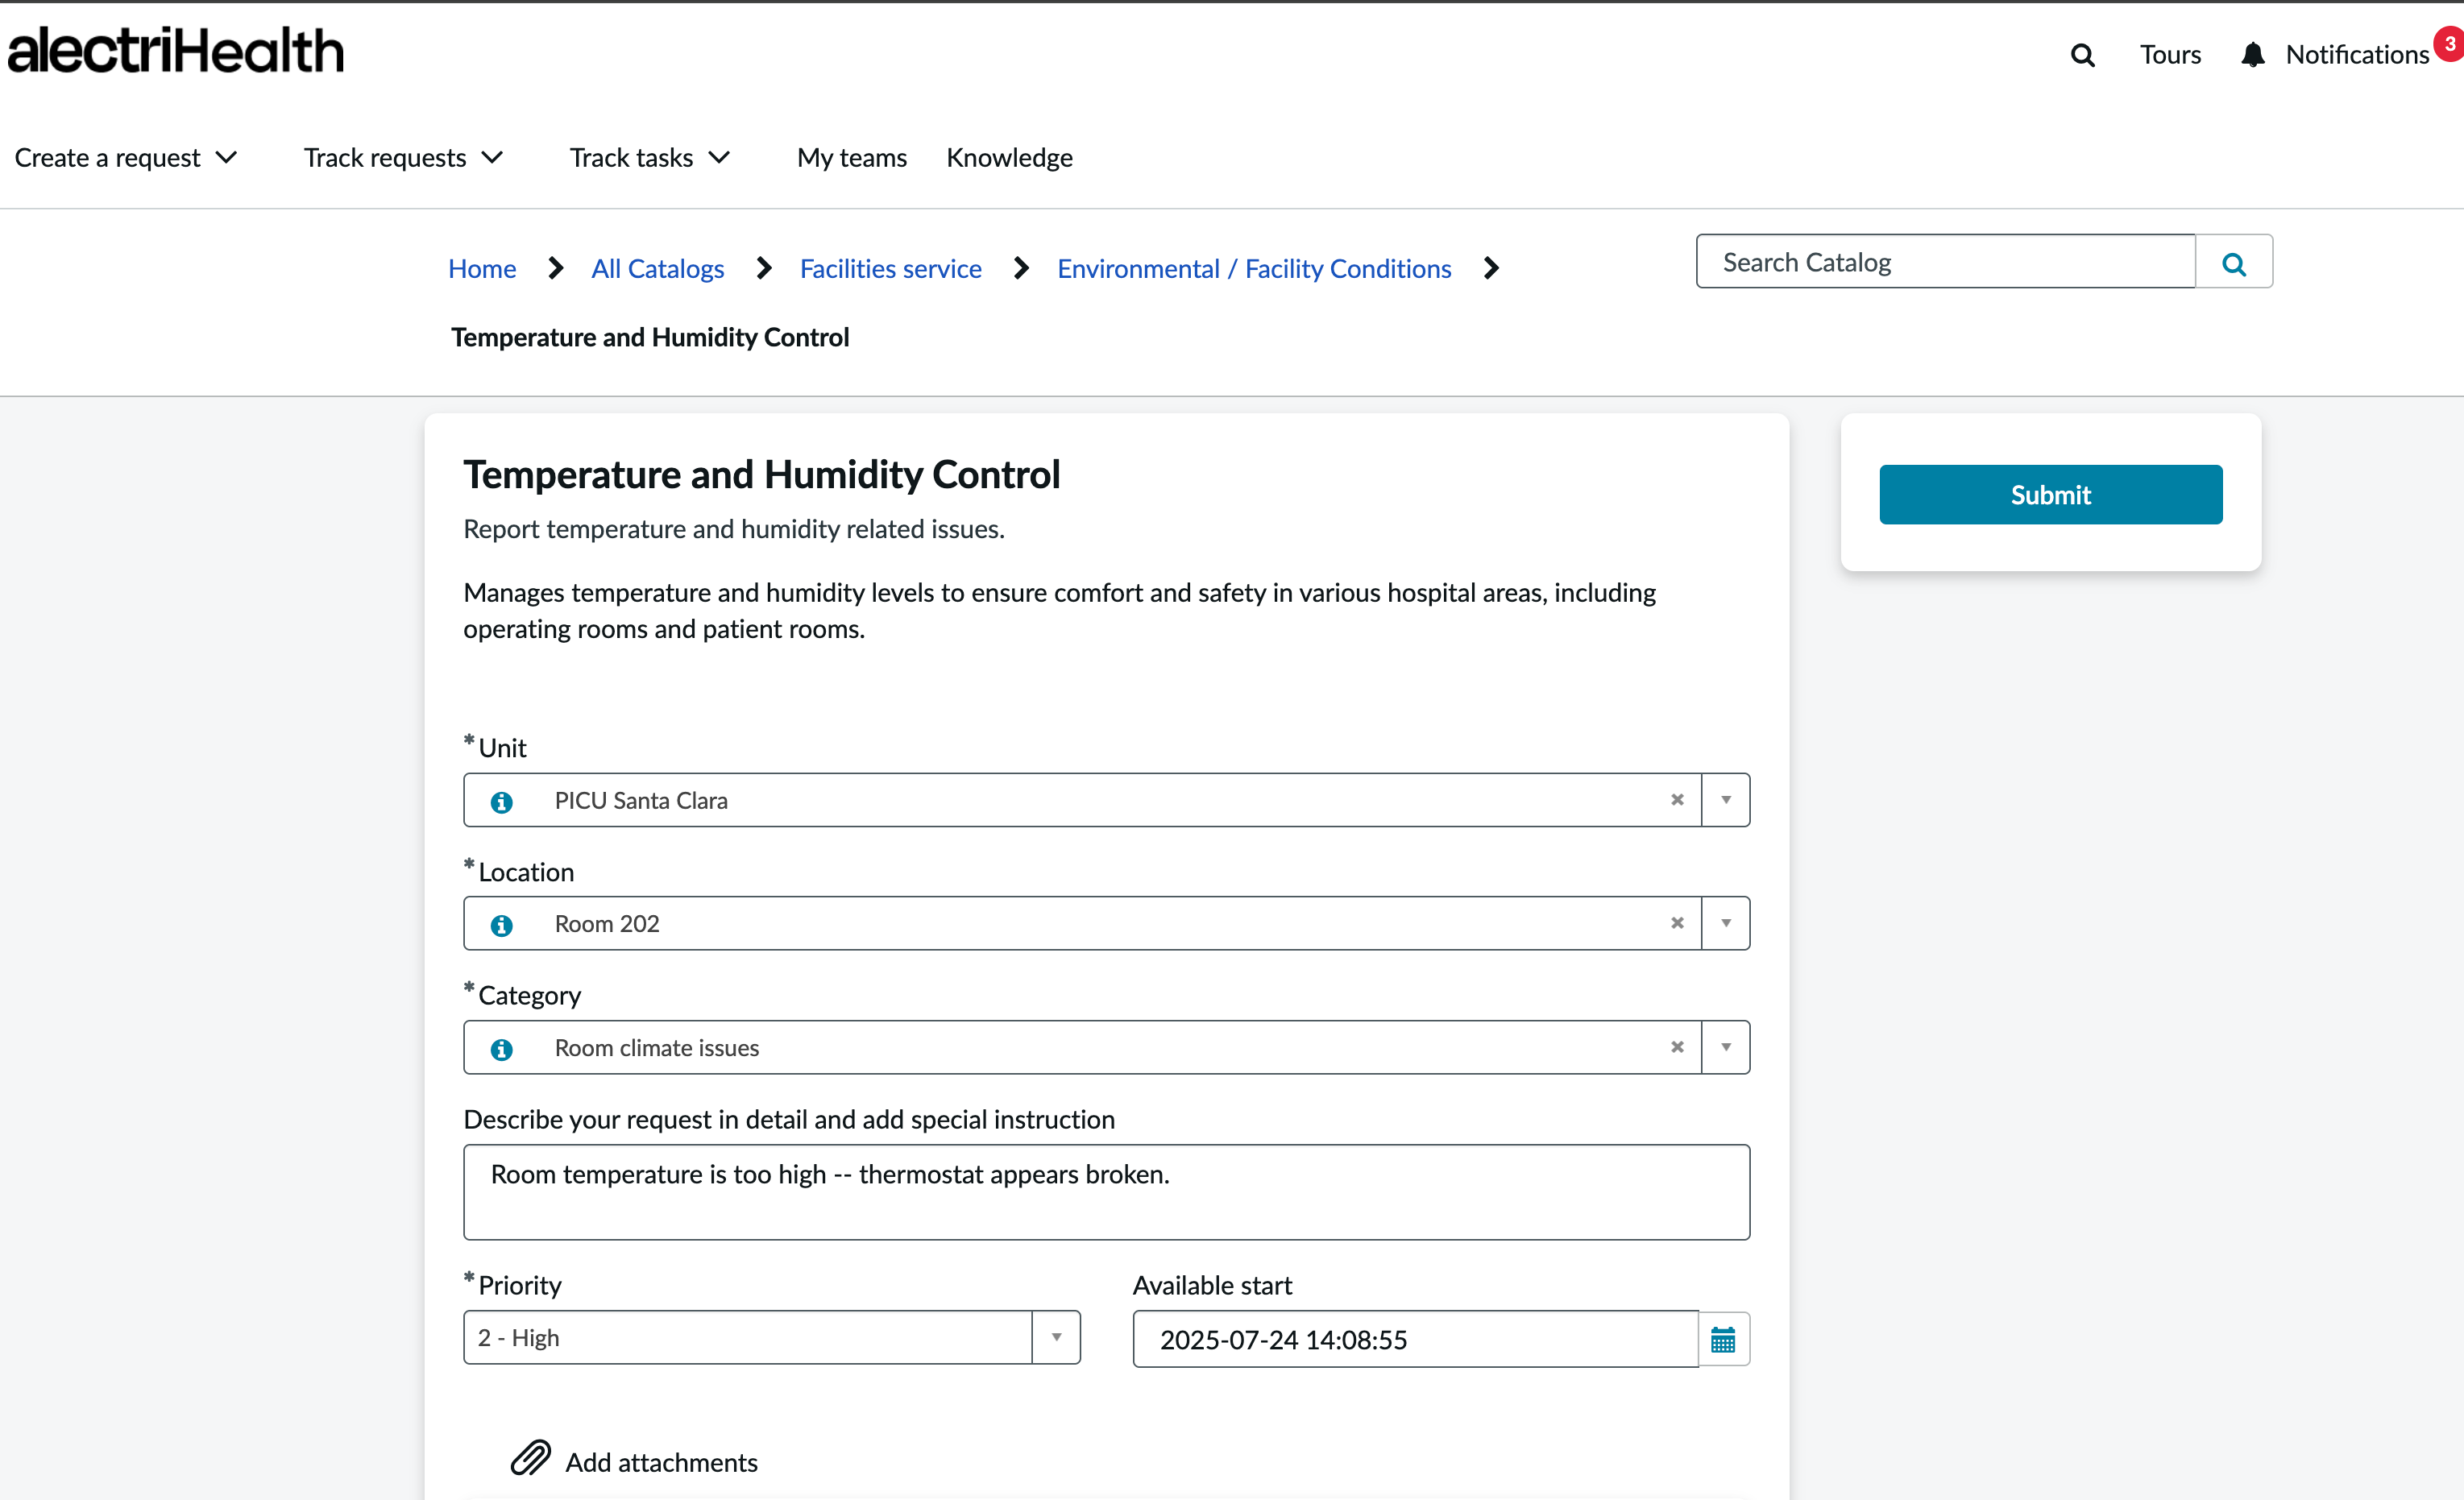Open the Priority dropdown
2464x1500 pixels.
coord(772,1338)
